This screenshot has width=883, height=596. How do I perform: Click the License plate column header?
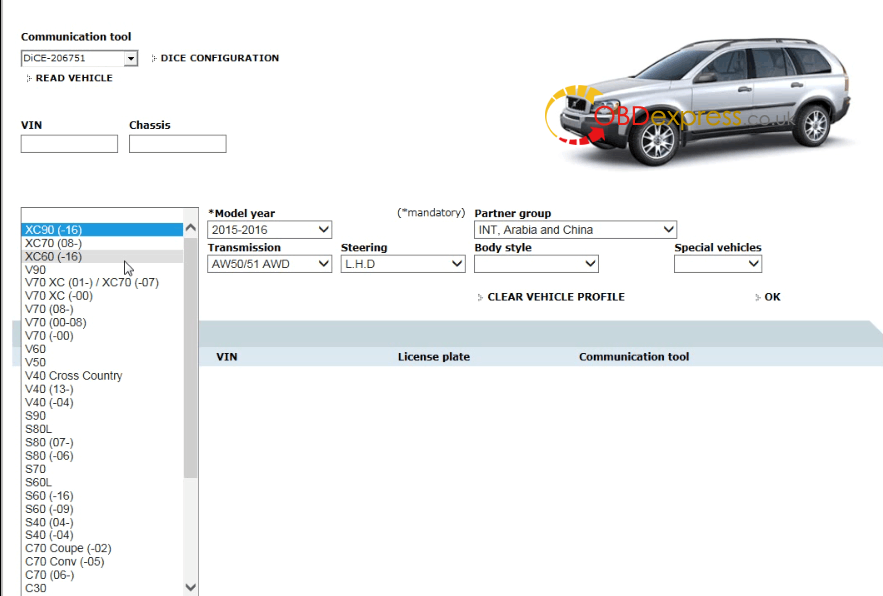pos(434,357)
